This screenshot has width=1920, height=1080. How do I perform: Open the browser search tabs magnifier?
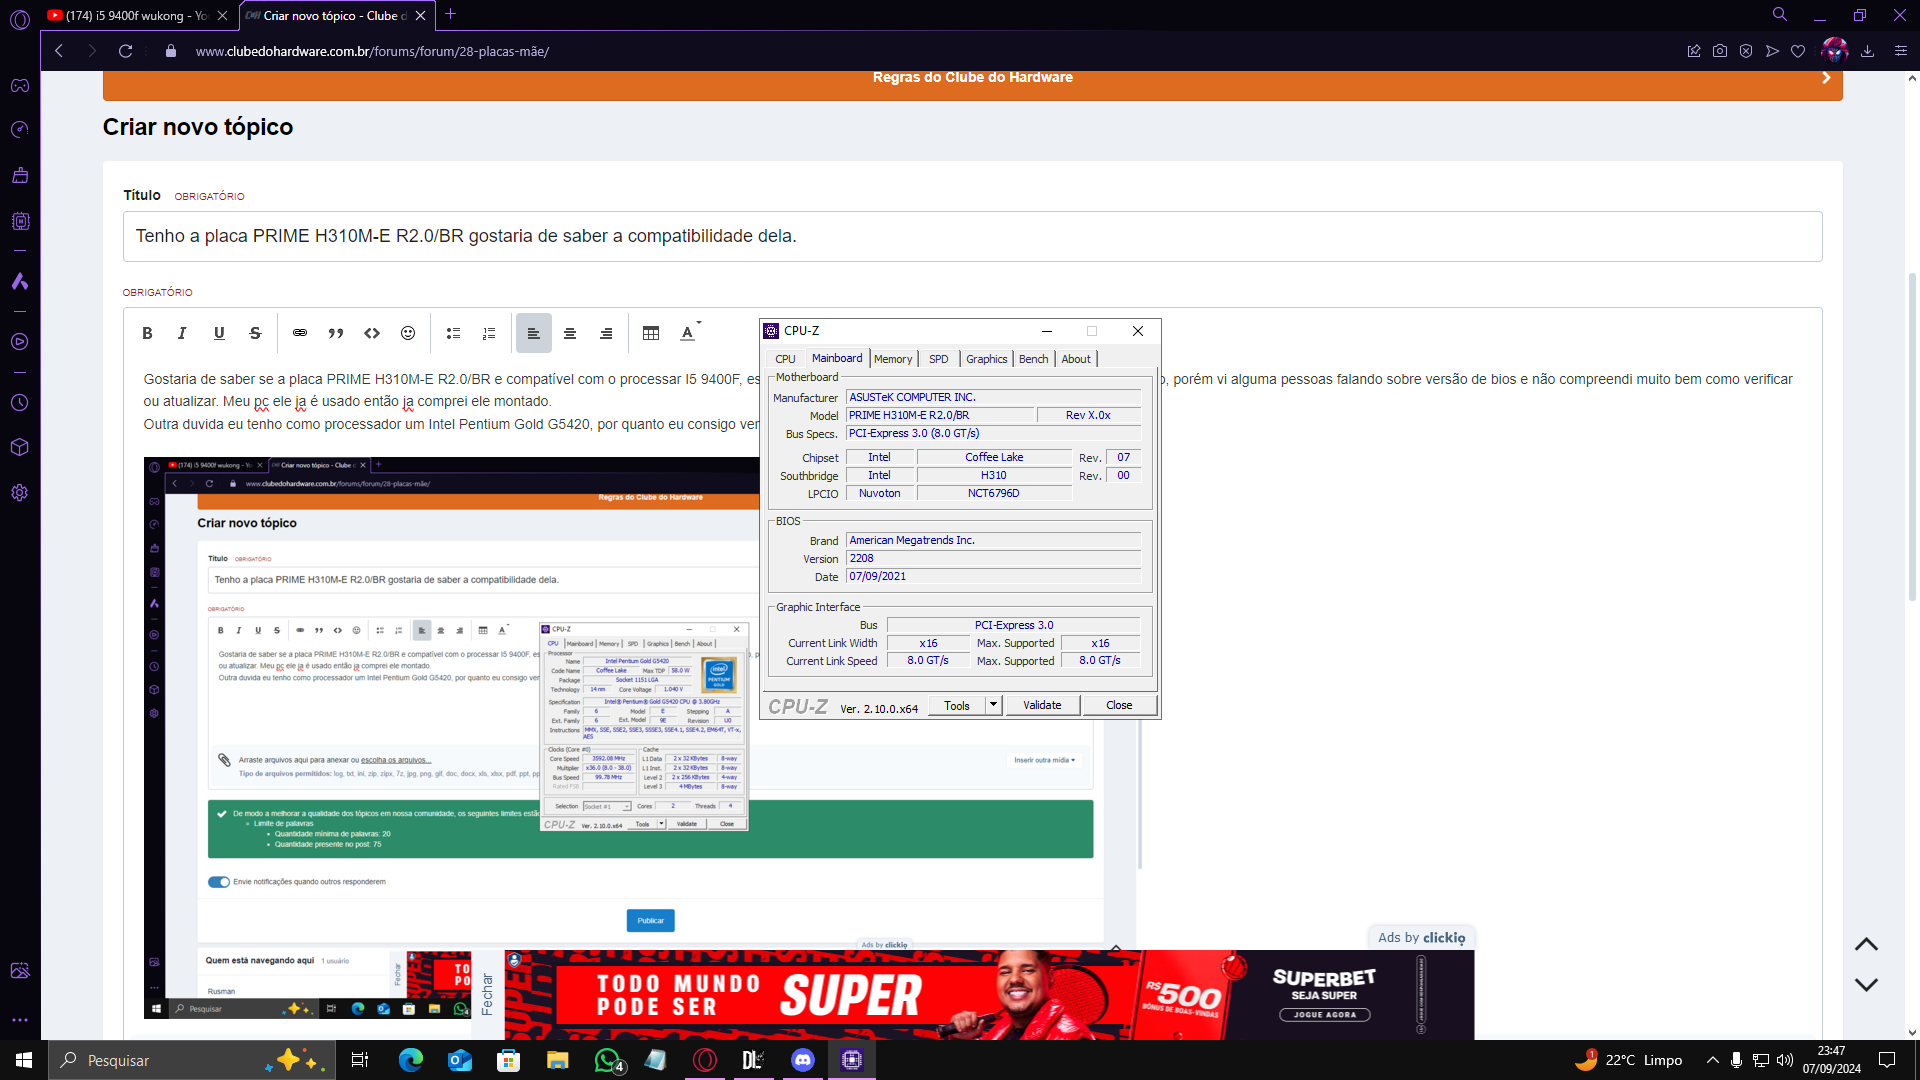pos(1780,14)
